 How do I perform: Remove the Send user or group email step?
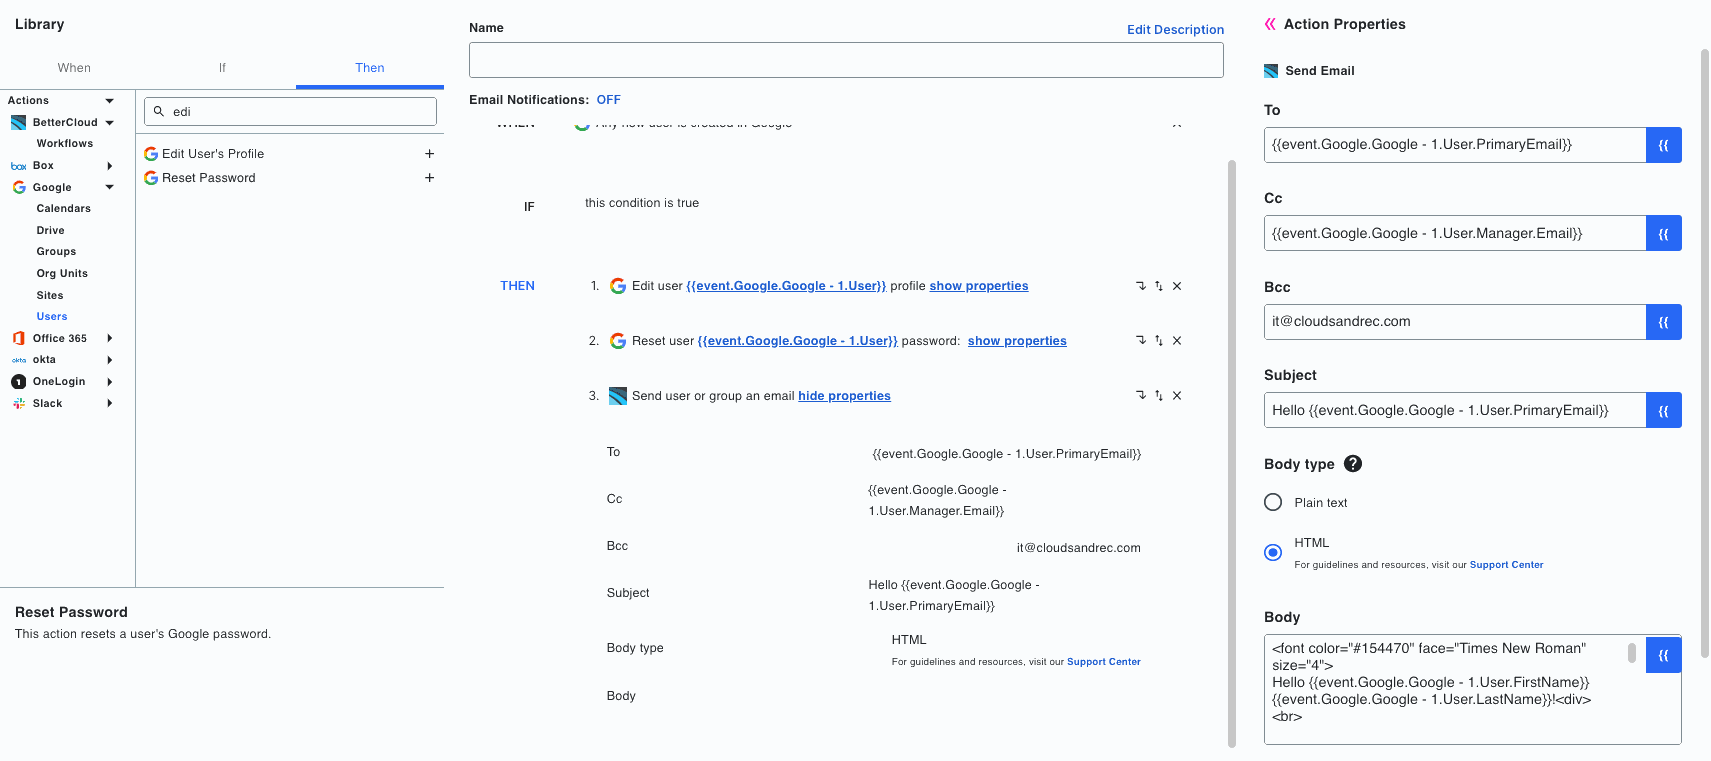(x=1177, y=396)
